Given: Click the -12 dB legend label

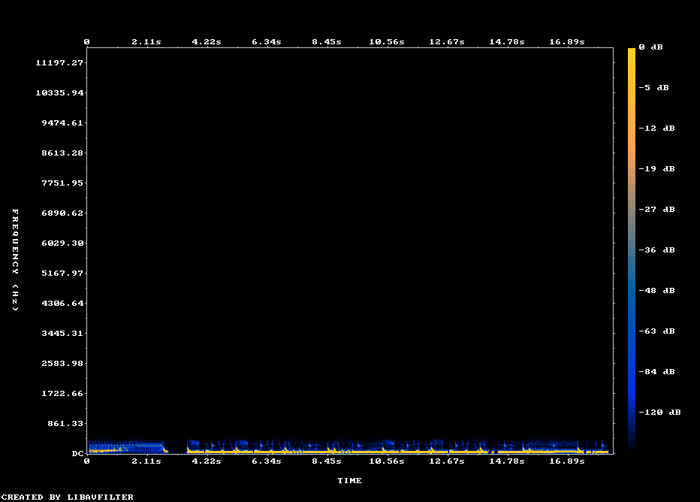Looking at the screenshot, I should 657,128.
